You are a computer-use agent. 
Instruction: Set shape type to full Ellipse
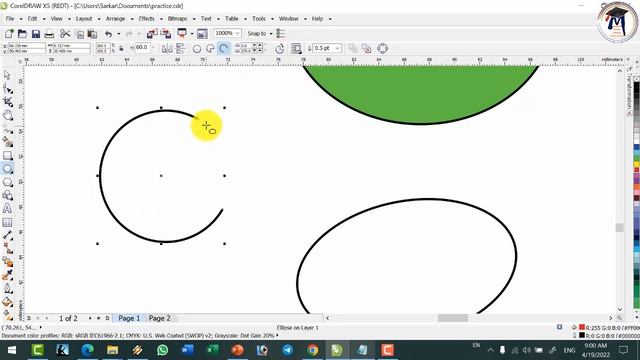197,49
